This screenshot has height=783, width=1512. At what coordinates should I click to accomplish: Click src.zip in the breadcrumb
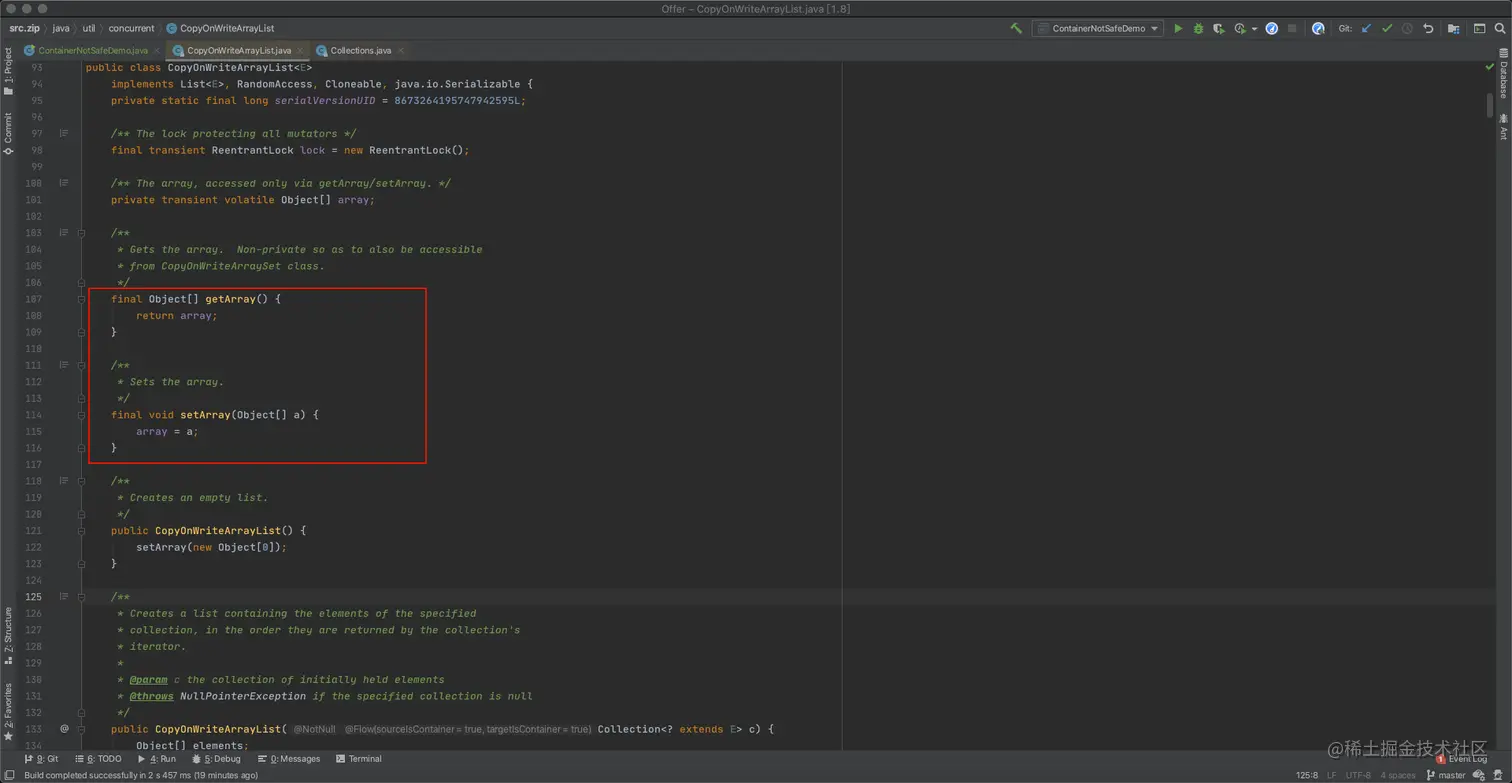click(25, 28)
